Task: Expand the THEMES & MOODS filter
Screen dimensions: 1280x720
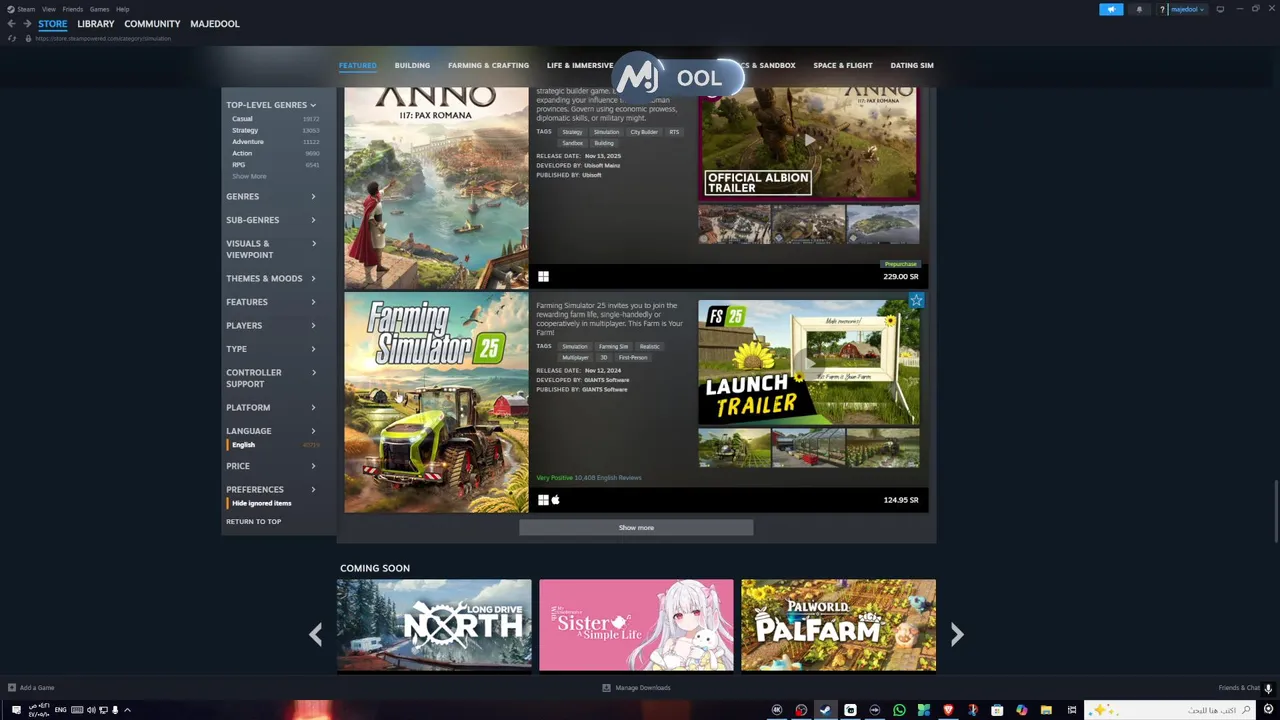Action: 271,279
